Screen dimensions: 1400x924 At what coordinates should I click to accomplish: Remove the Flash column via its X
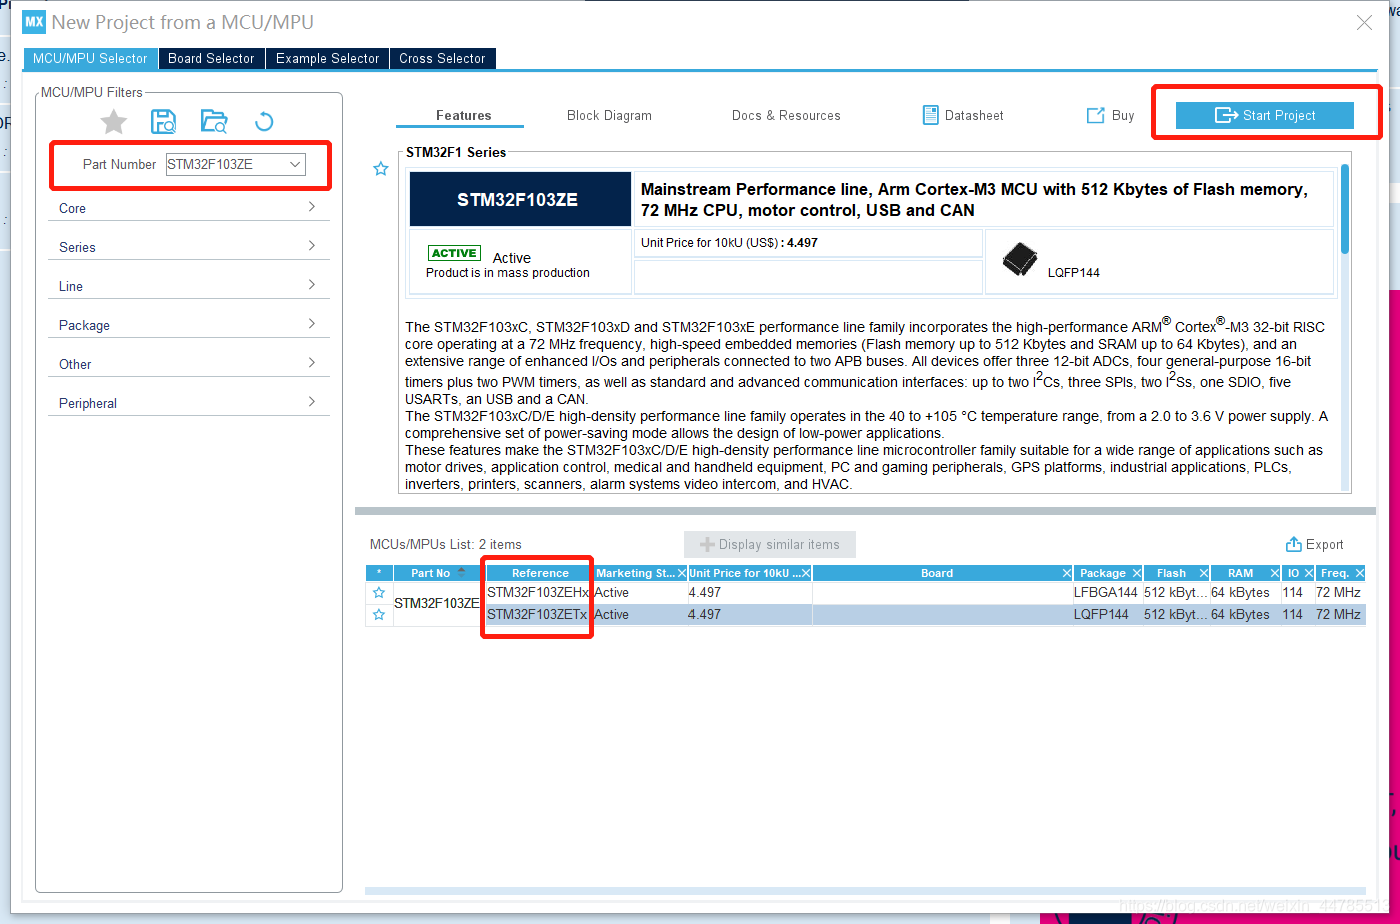click(x=1204, y=573)
